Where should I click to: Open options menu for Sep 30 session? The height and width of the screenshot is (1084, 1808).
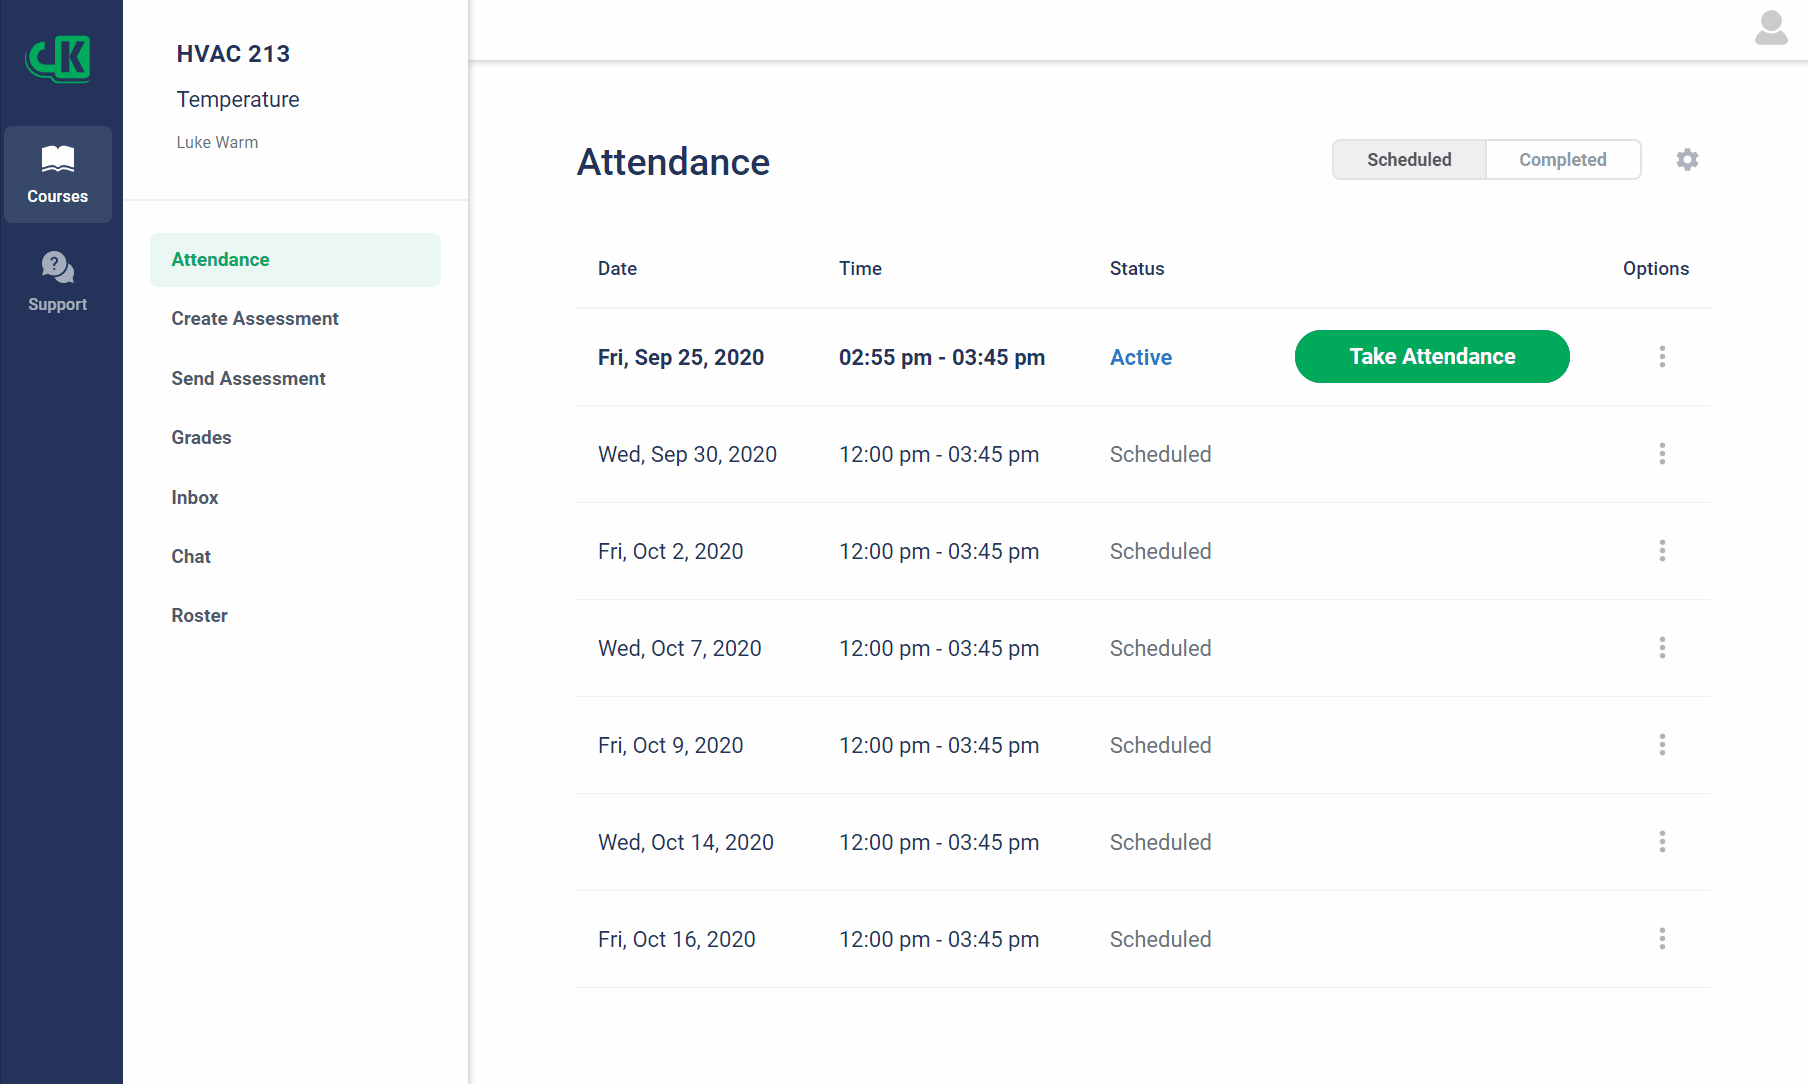1662,454
